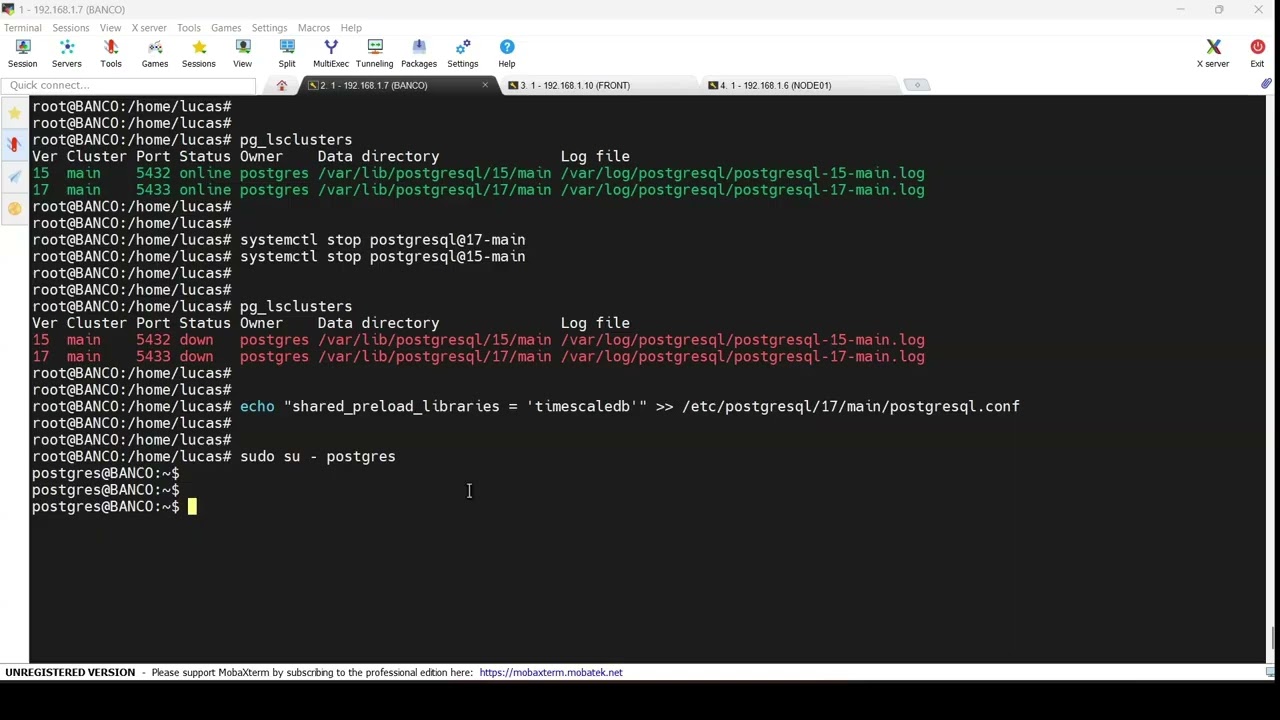Select the Split toolbar icon

(x=287, y=54)
